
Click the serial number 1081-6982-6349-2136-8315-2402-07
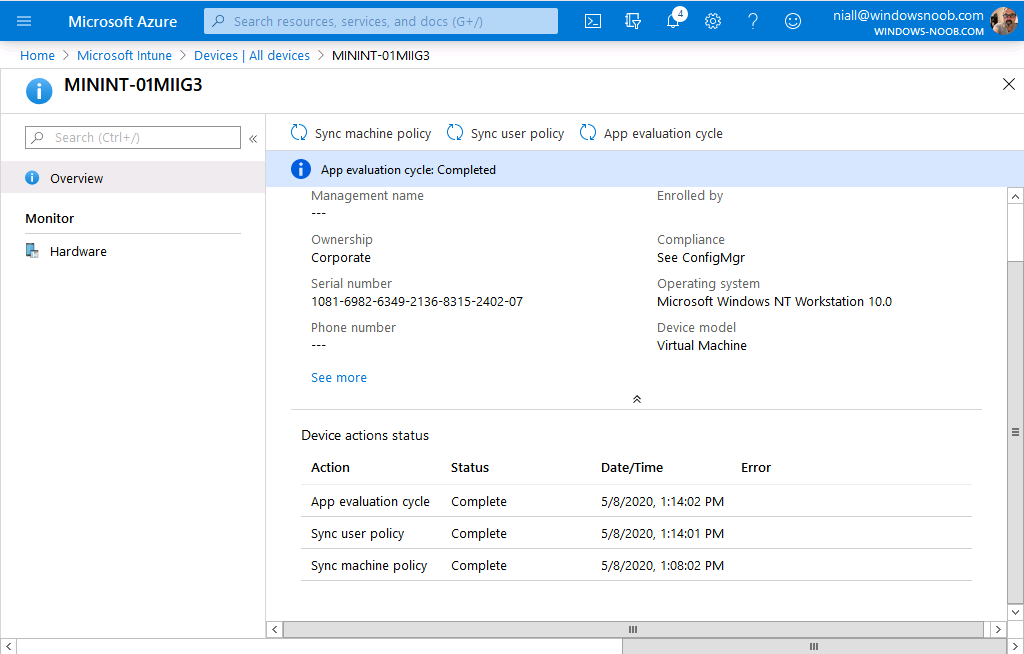click(x=417, y=301)
